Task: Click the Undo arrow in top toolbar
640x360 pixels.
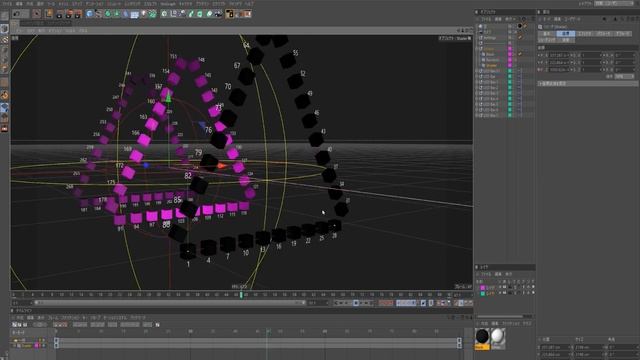Action: [16, 14]
